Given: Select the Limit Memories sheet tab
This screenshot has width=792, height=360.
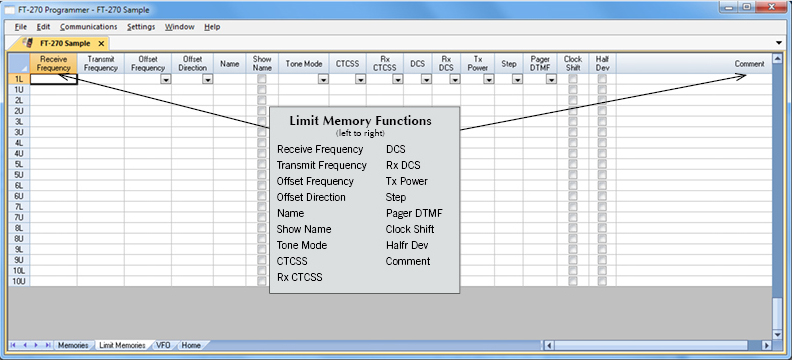Looking at the screenshot, I should tap(122, 346).
